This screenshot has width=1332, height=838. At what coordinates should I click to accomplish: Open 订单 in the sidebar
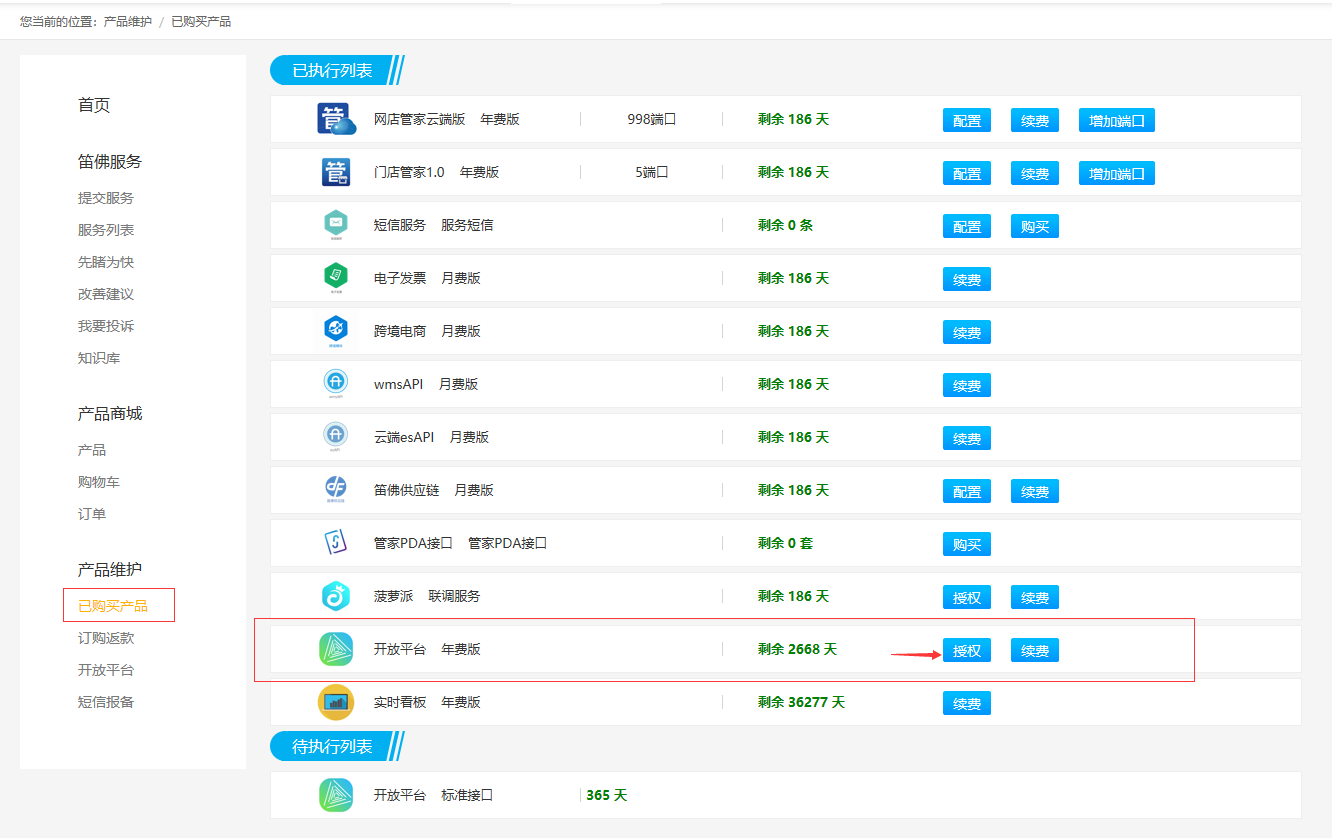tap(92, 514)
